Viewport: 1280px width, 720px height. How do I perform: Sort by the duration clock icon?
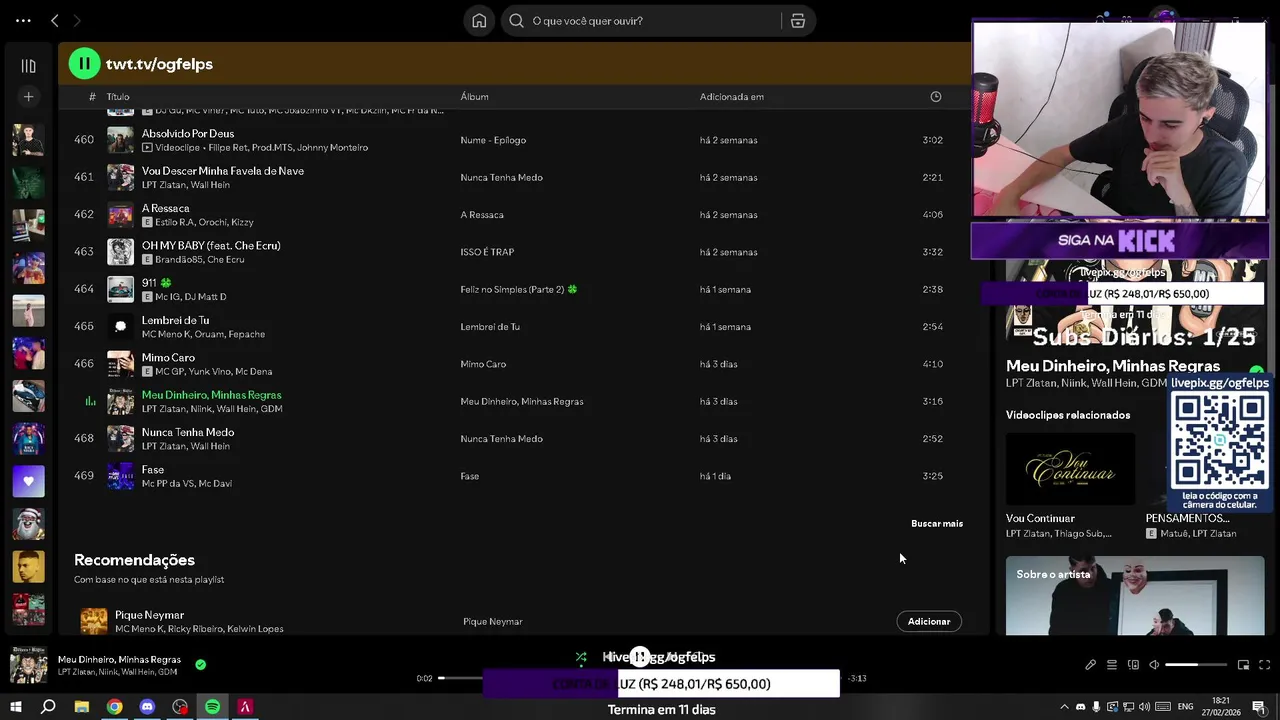(936, 97)
